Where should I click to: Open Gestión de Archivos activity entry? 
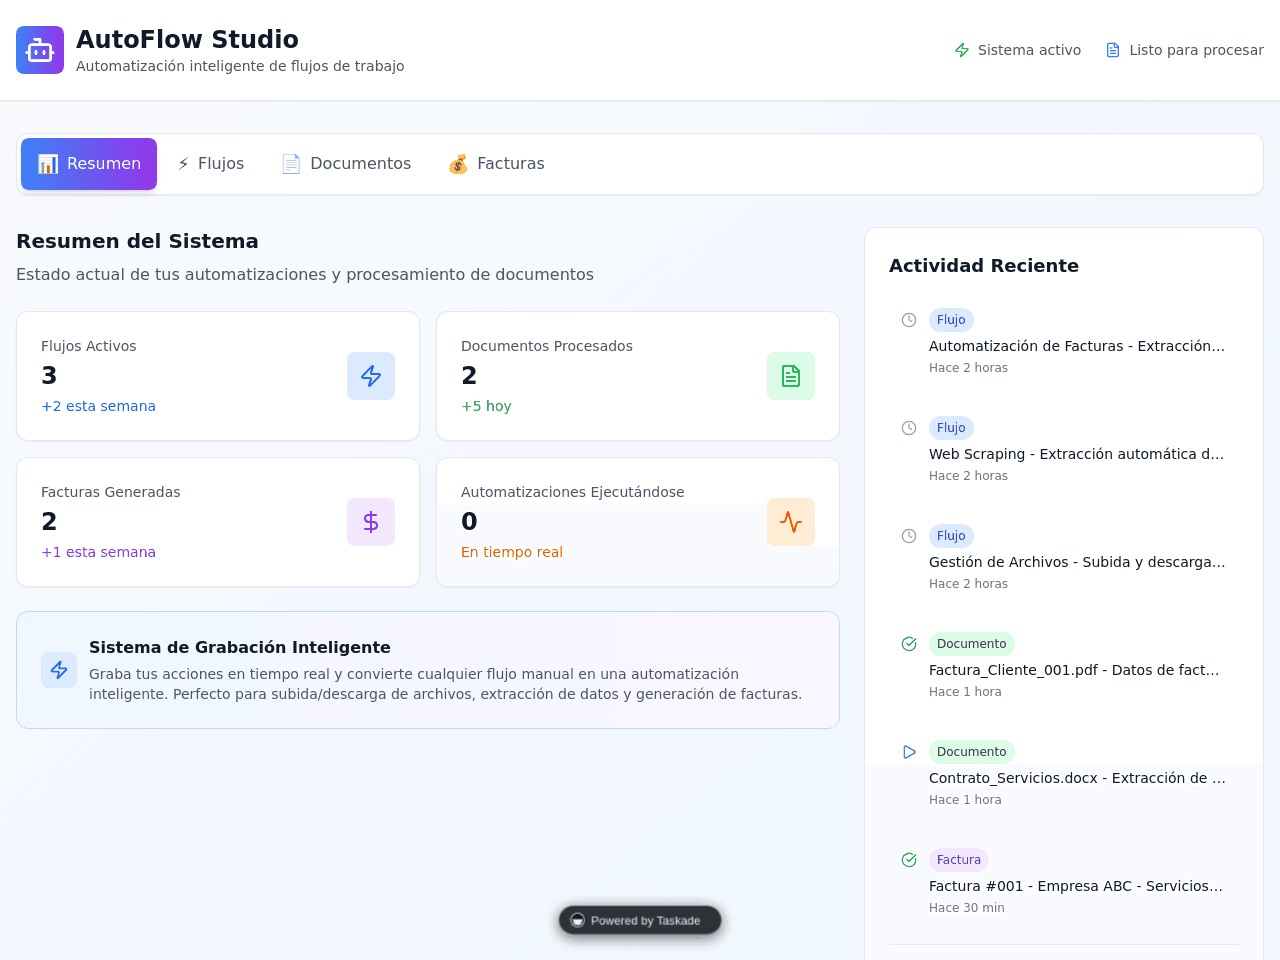click(x=1064, y=558)
